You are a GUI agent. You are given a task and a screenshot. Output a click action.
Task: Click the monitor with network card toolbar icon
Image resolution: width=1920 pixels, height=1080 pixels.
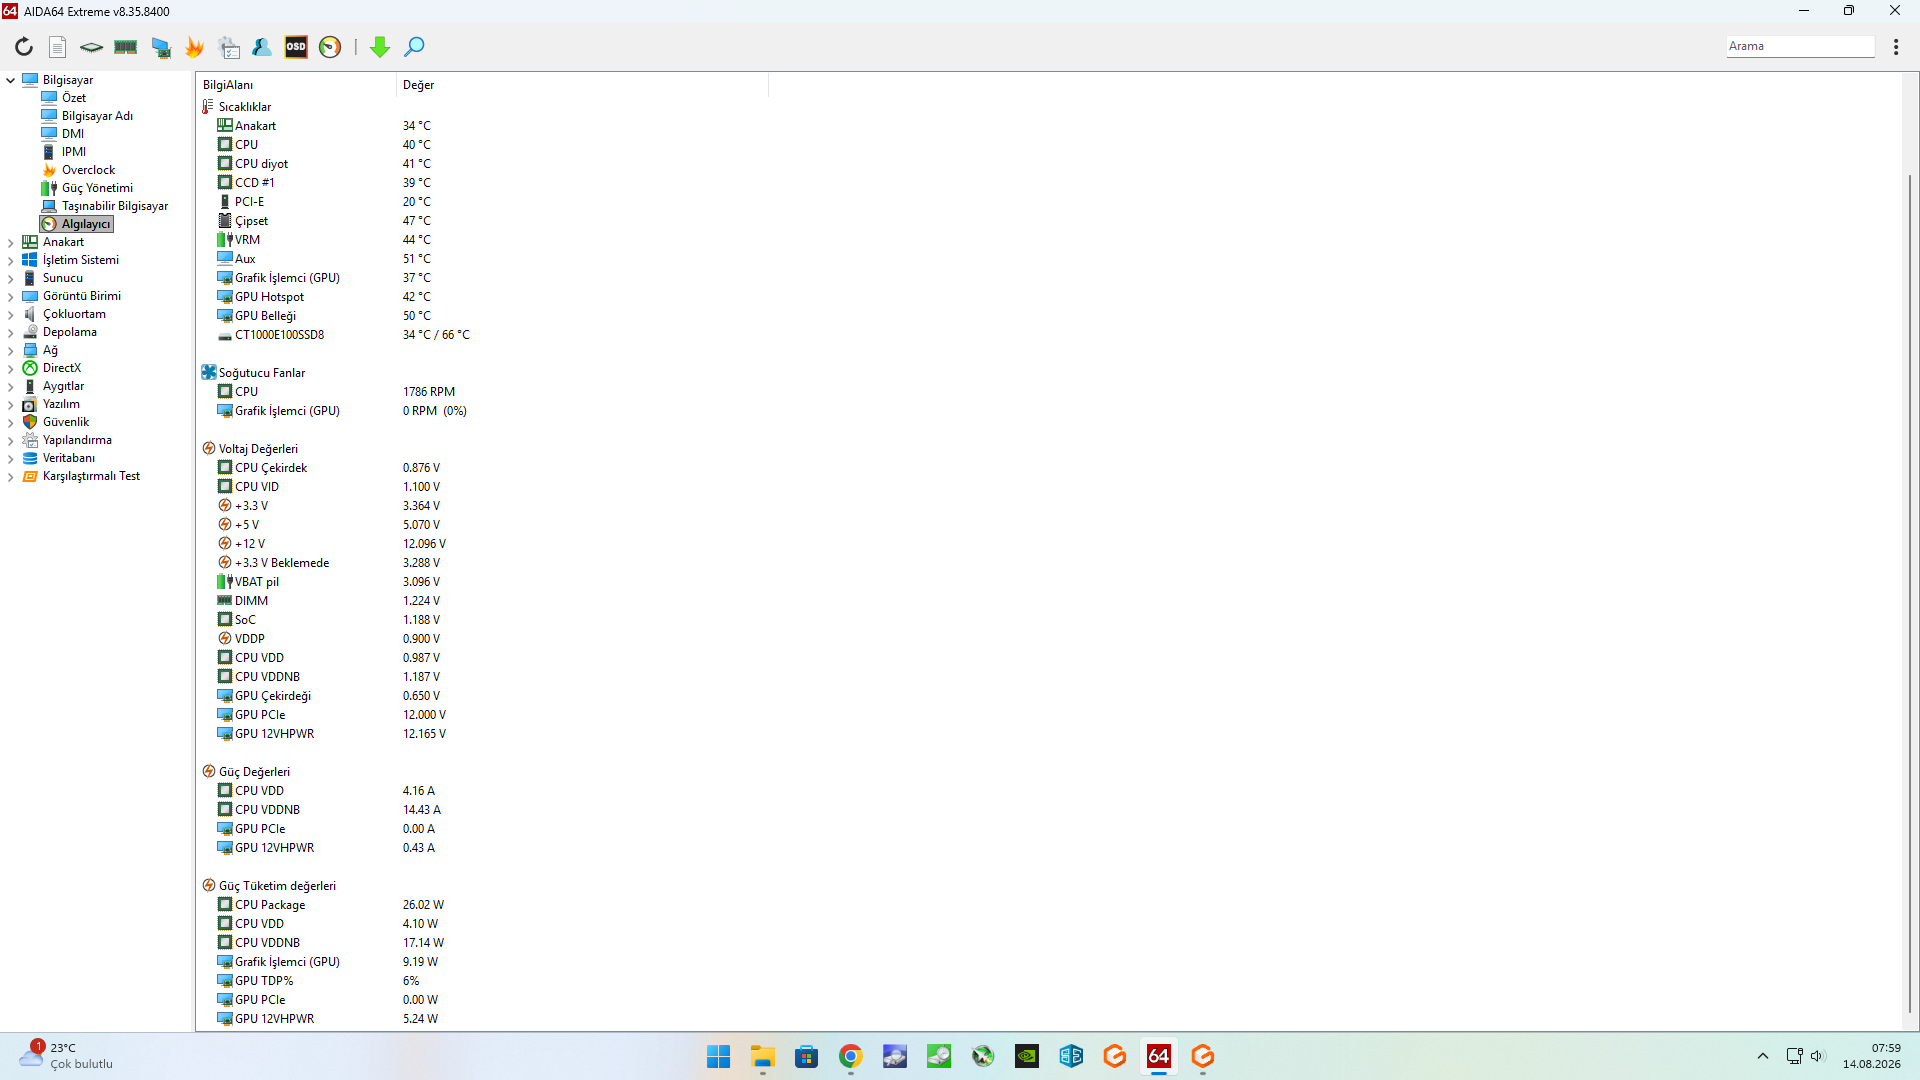tap(161, 47)
